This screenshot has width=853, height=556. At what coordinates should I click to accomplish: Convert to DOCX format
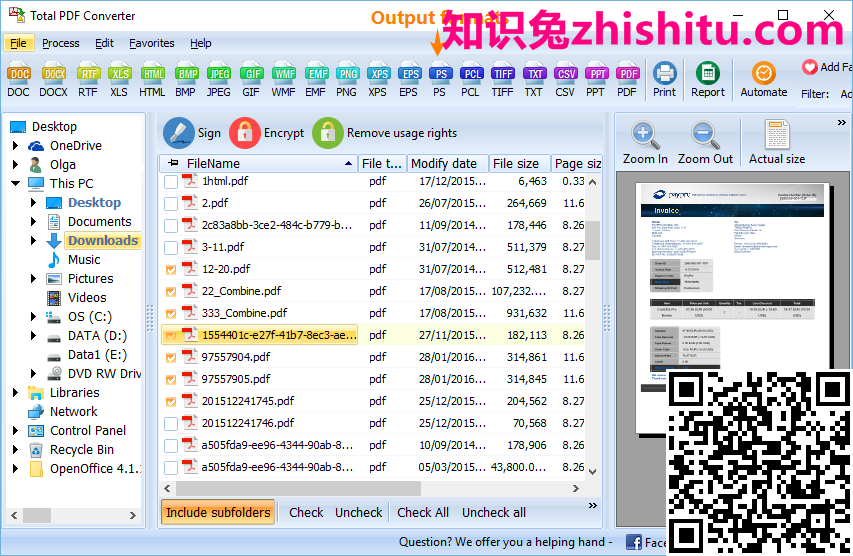click(x=53, y=80)
